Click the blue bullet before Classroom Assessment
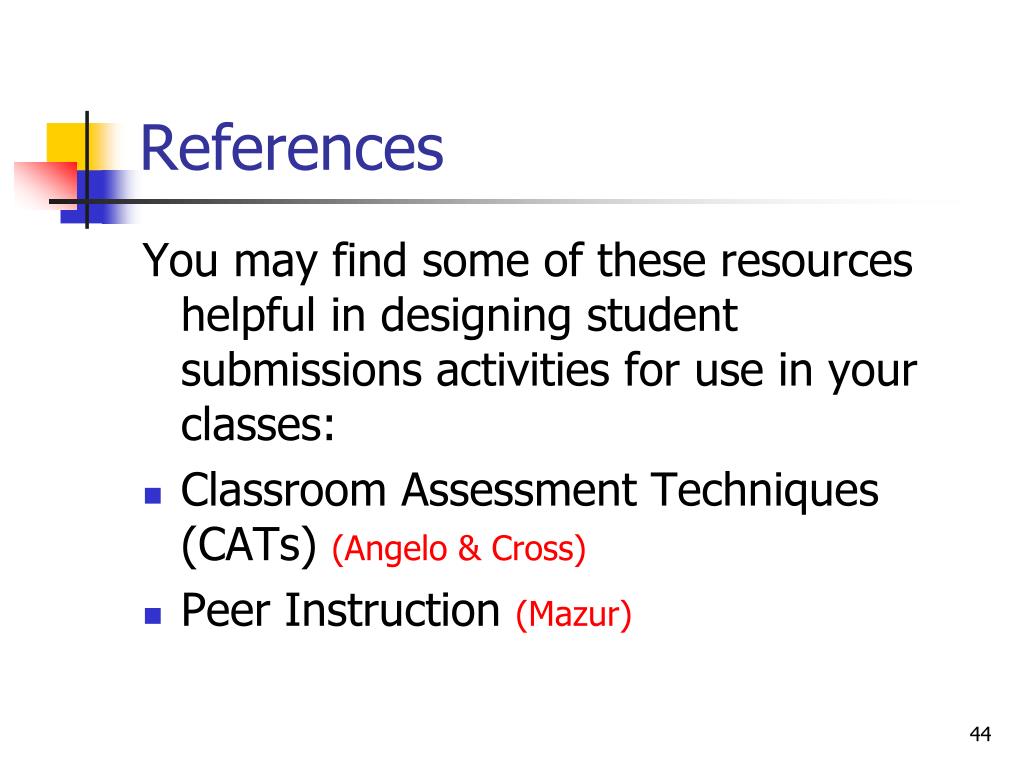This screenshot has height=768, width=1024. [x=153, y=496]
